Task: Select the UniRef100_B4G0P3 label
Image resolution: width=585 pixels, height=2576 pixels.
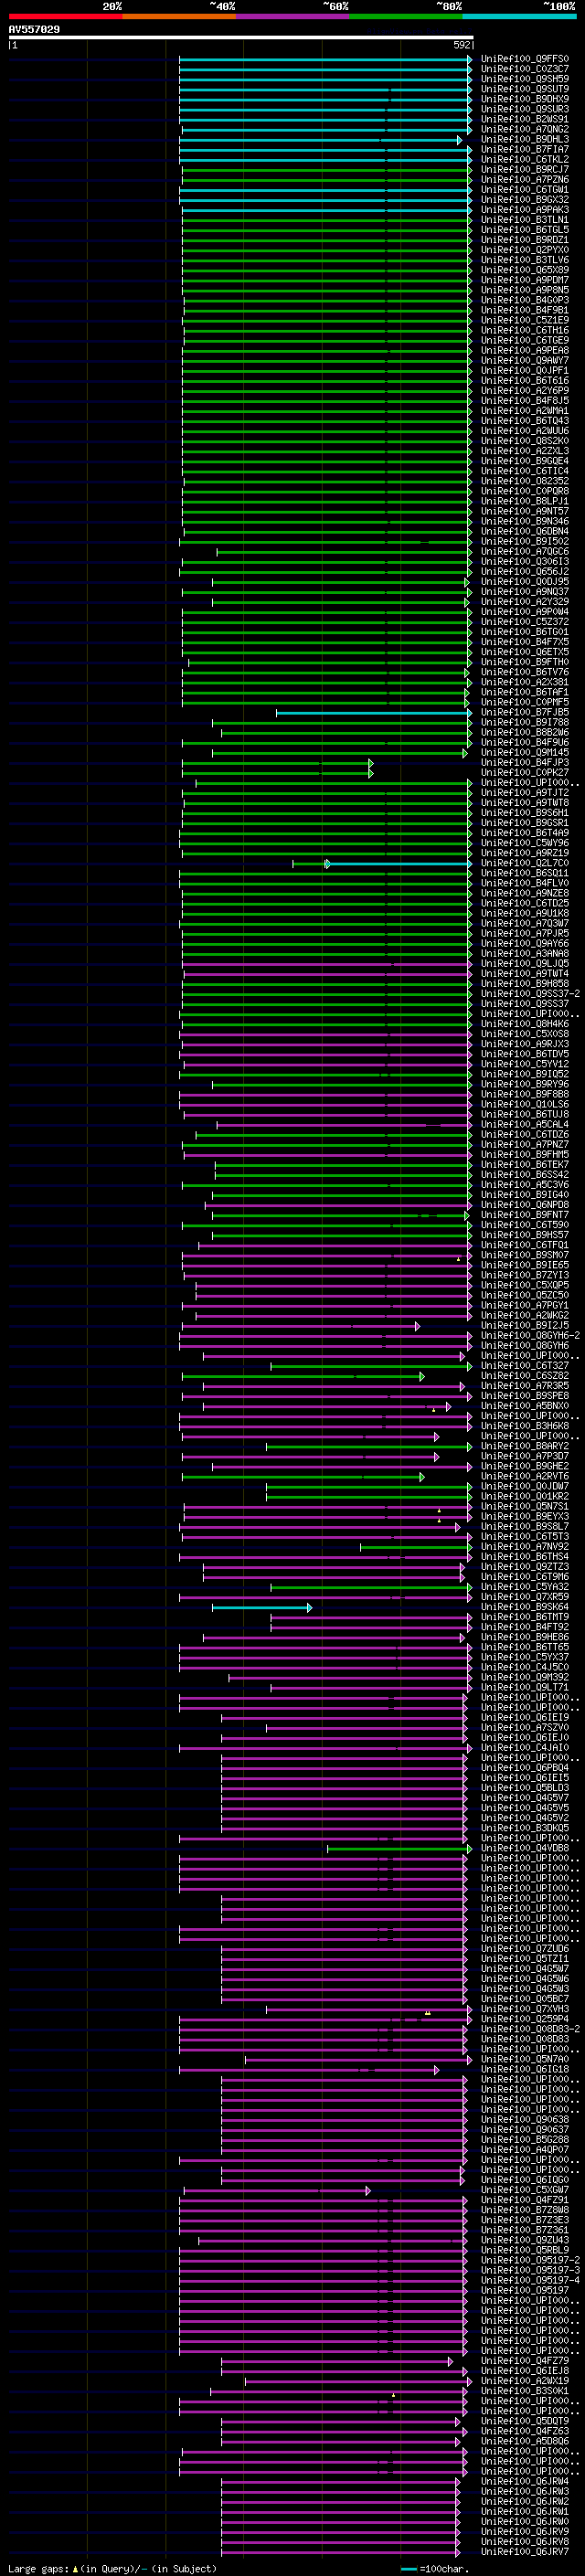Action: pos(525,301)
